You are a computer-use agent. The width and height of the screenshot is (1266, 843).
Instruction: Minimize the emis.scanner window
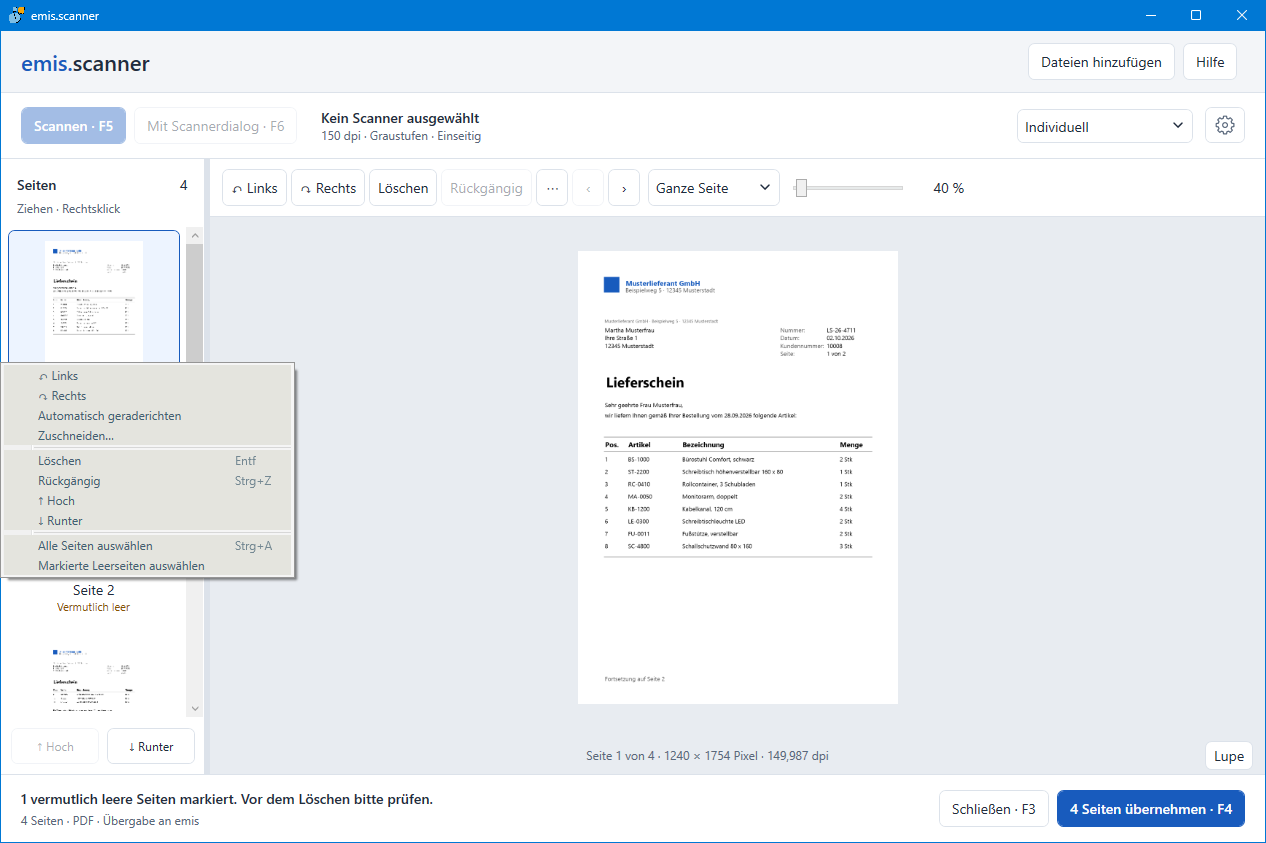1150,15
